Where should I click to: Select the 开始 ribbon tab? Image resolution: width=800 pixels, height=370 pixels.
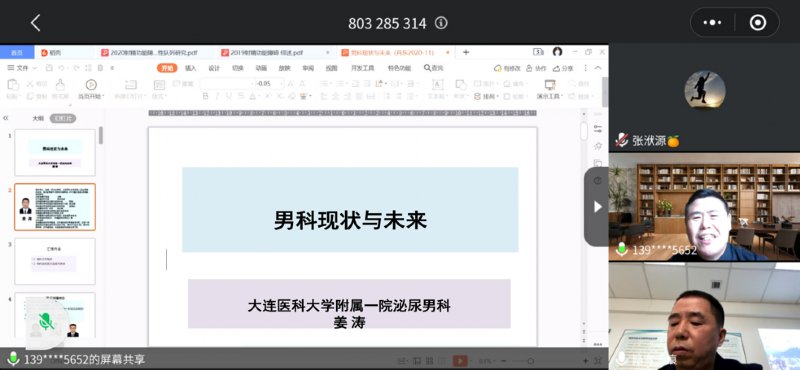[x=167, y=68]
